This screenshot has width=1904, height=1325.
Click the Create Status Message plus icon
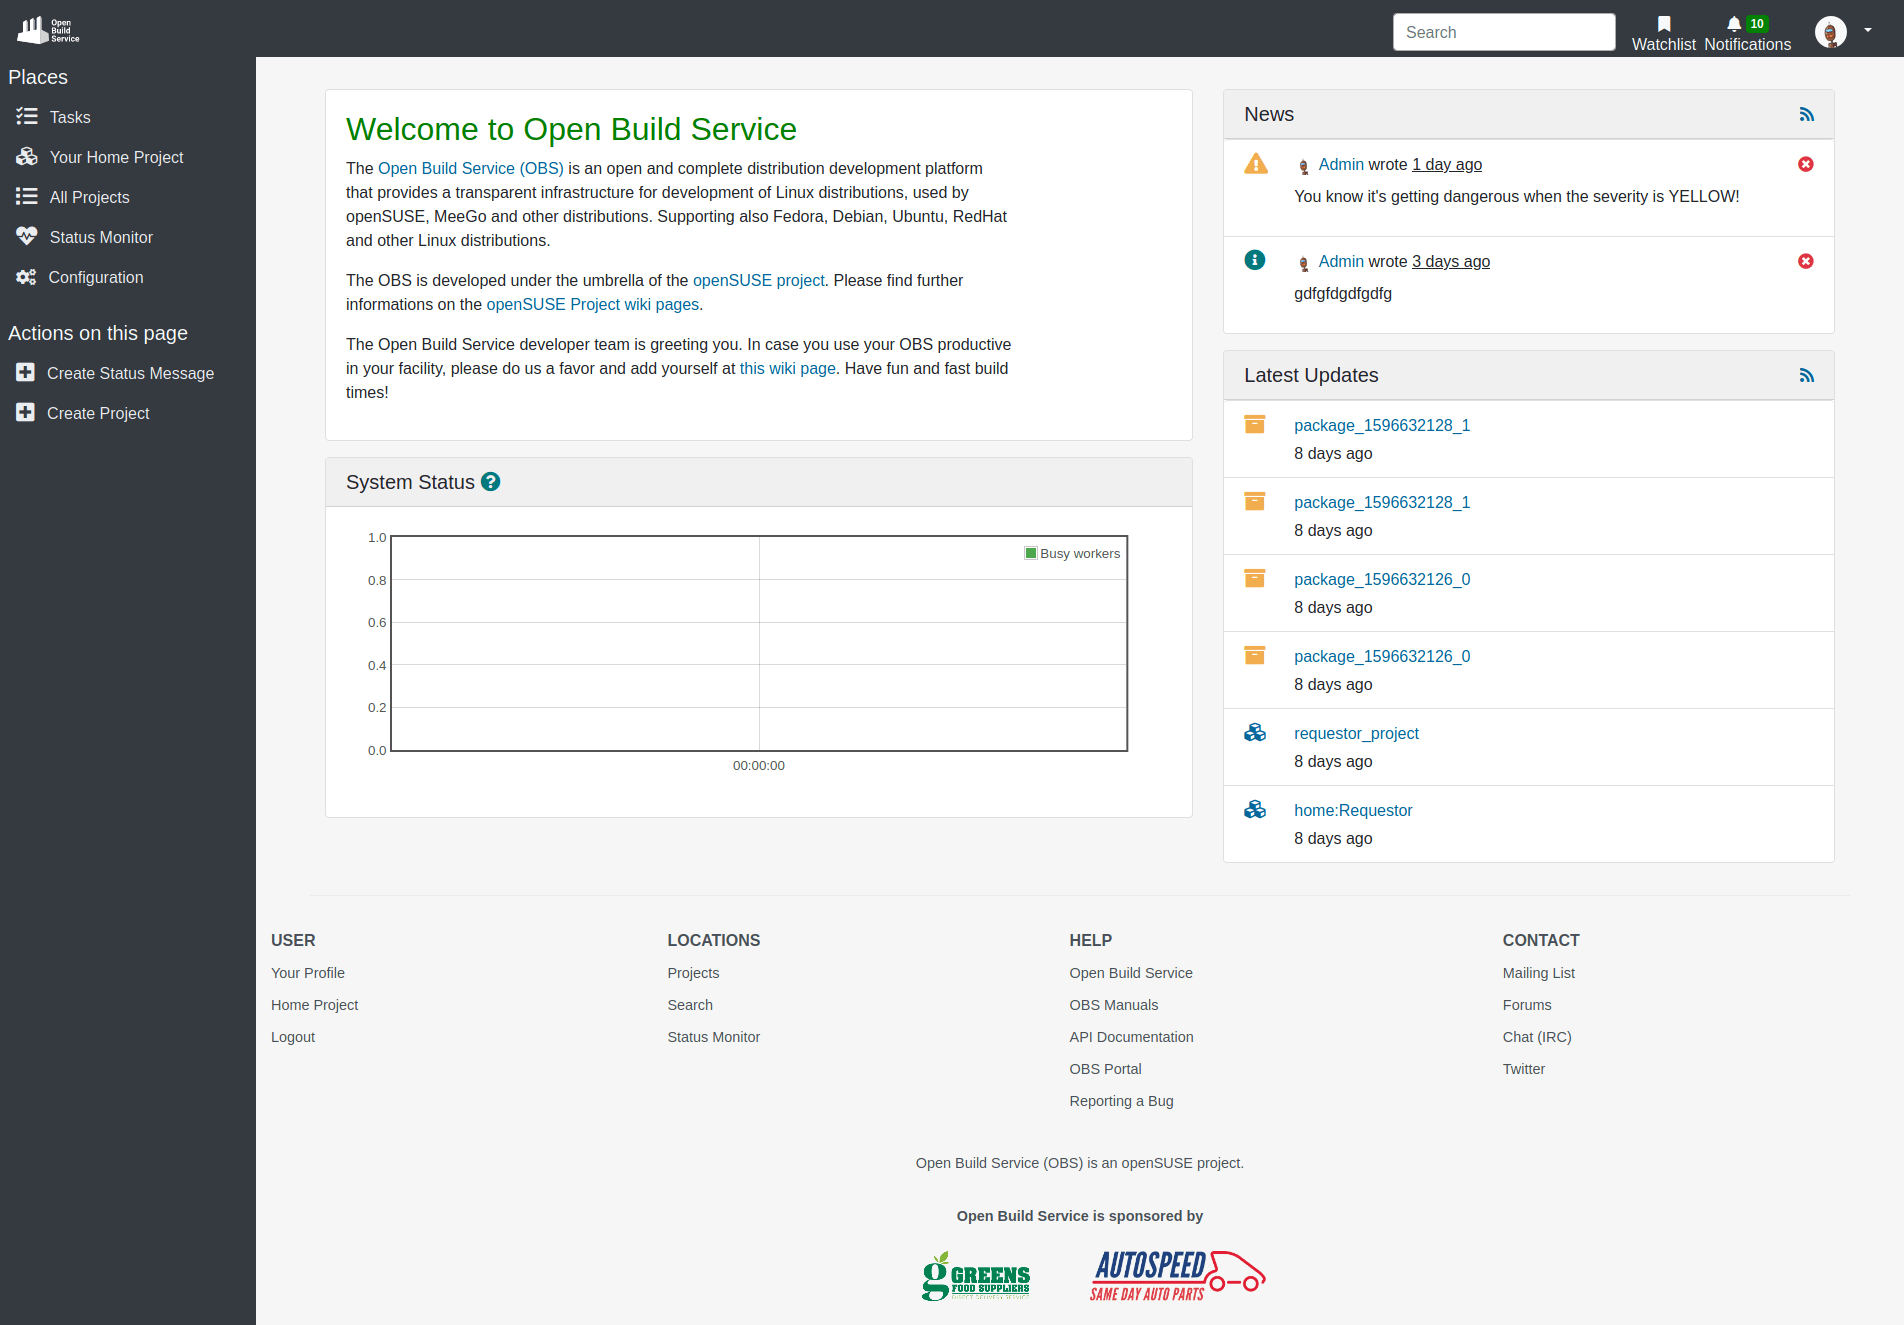pyautogui.click(x=24, y=372)
